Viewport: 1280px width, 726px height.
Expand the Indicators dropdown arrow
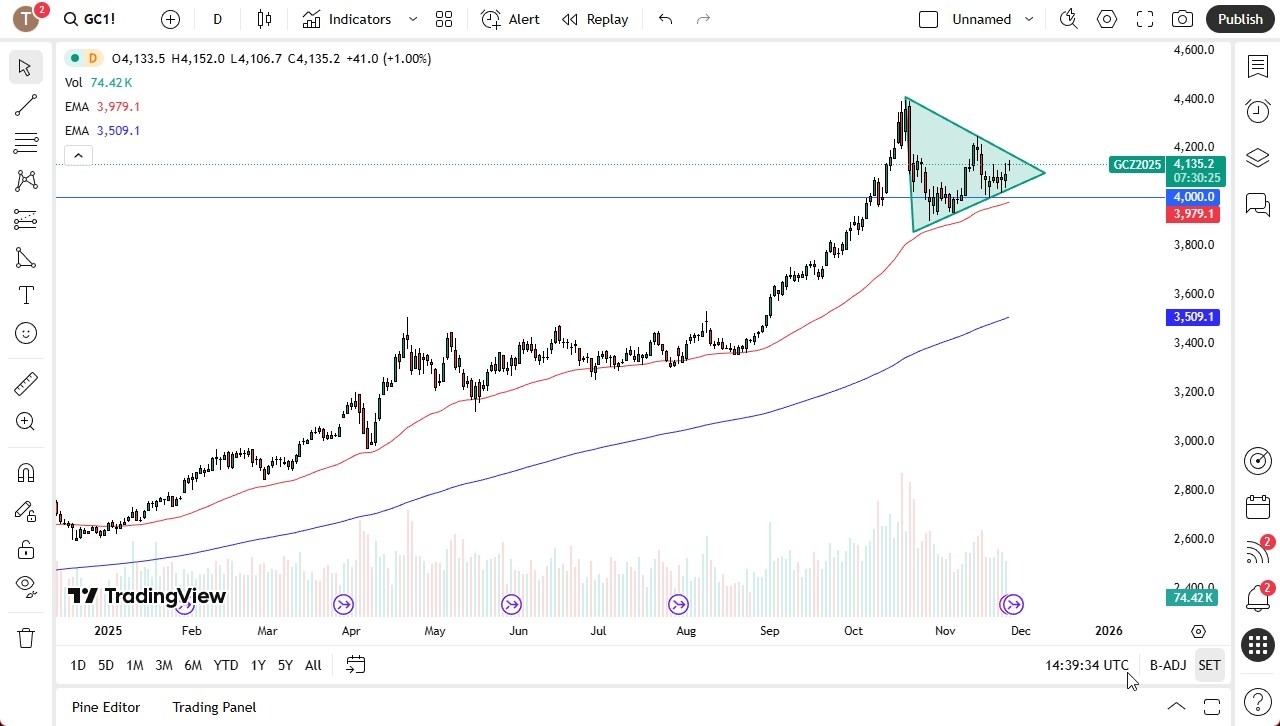(x=411, y=18)
